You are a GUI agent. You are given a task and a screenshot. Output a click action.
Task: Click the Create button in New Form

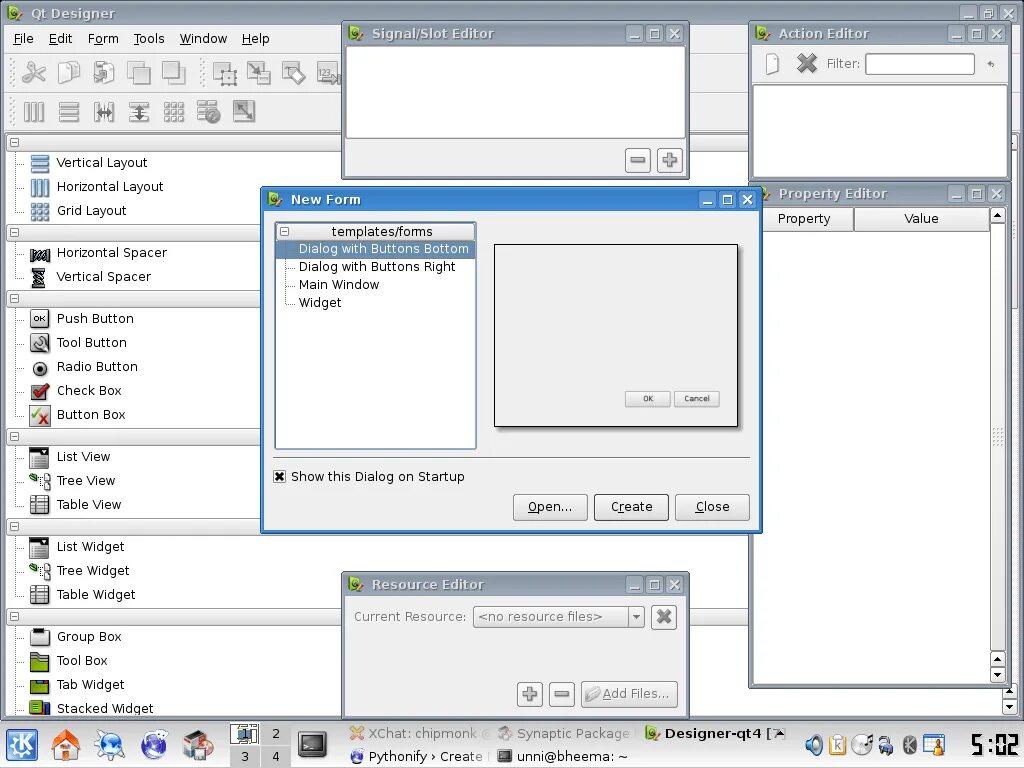(x=632, y=507)
